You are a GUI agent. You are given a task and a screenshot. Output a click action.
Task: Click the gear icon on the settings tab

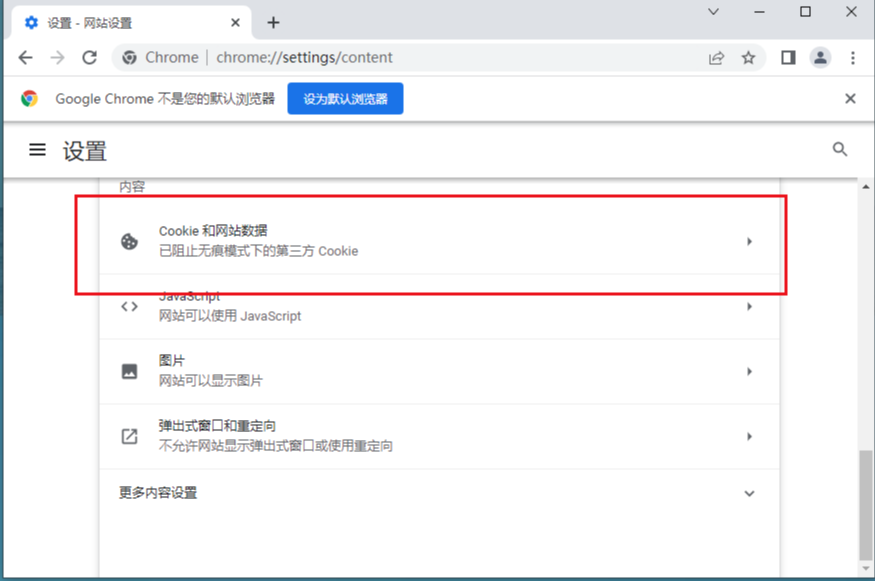pos(32,22)
